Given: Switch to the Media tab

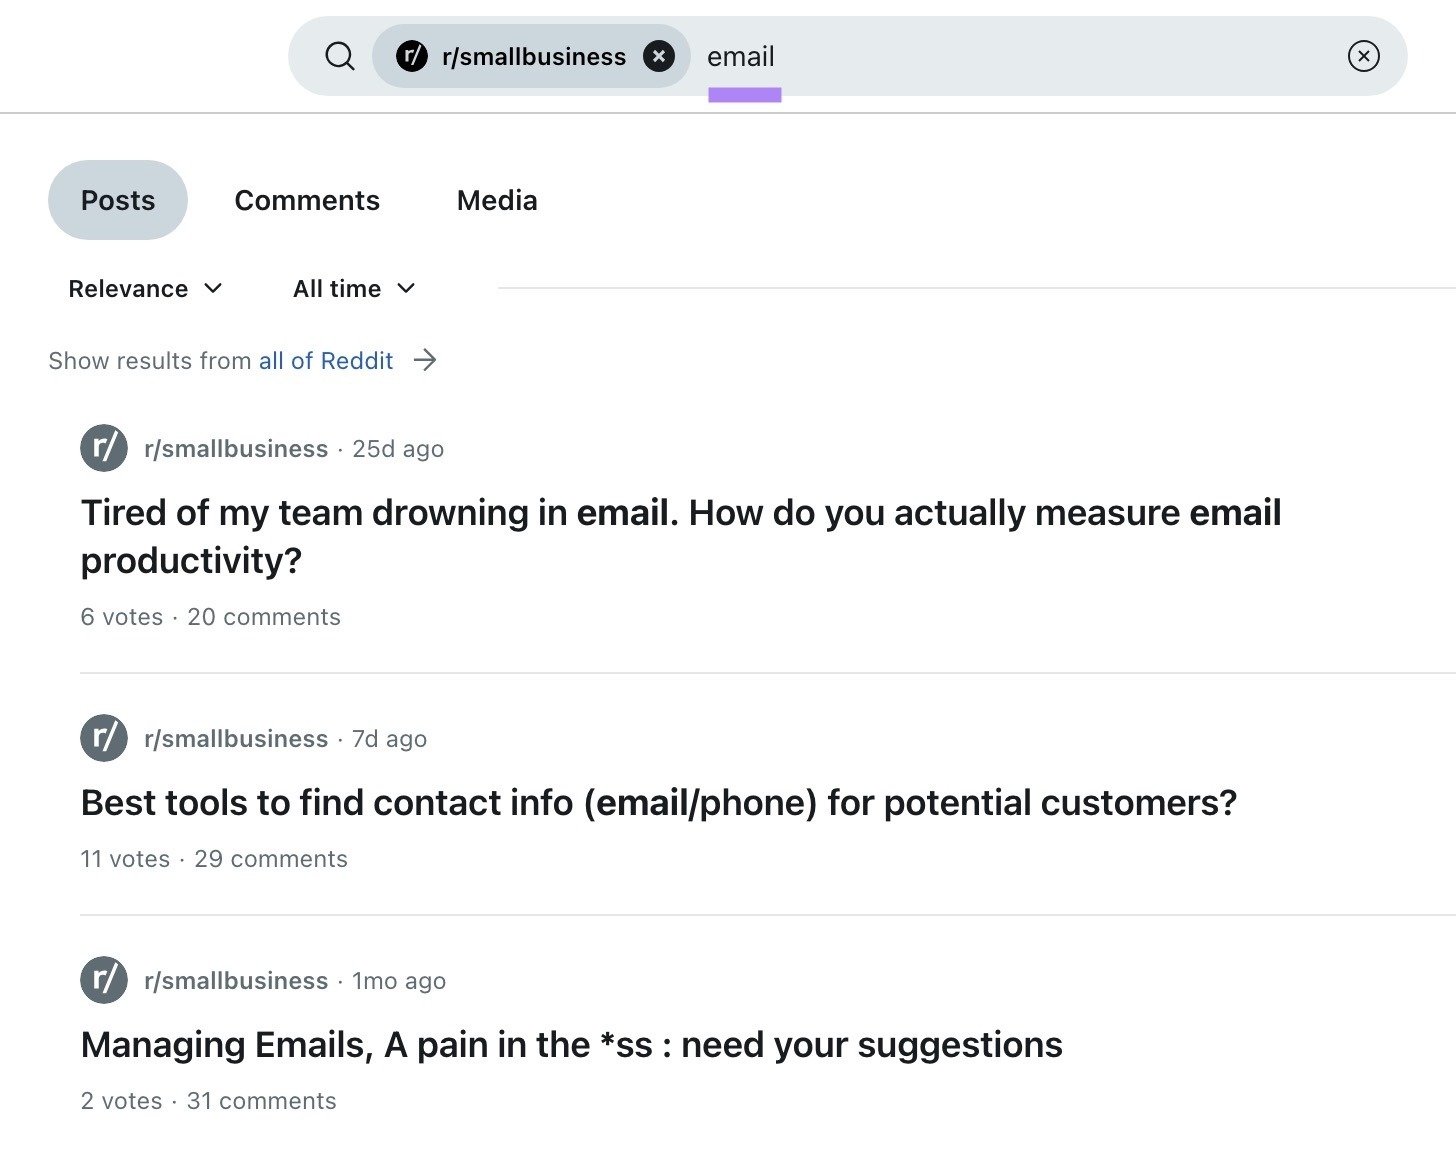Looking at the screenshot, I should point(497,200).
